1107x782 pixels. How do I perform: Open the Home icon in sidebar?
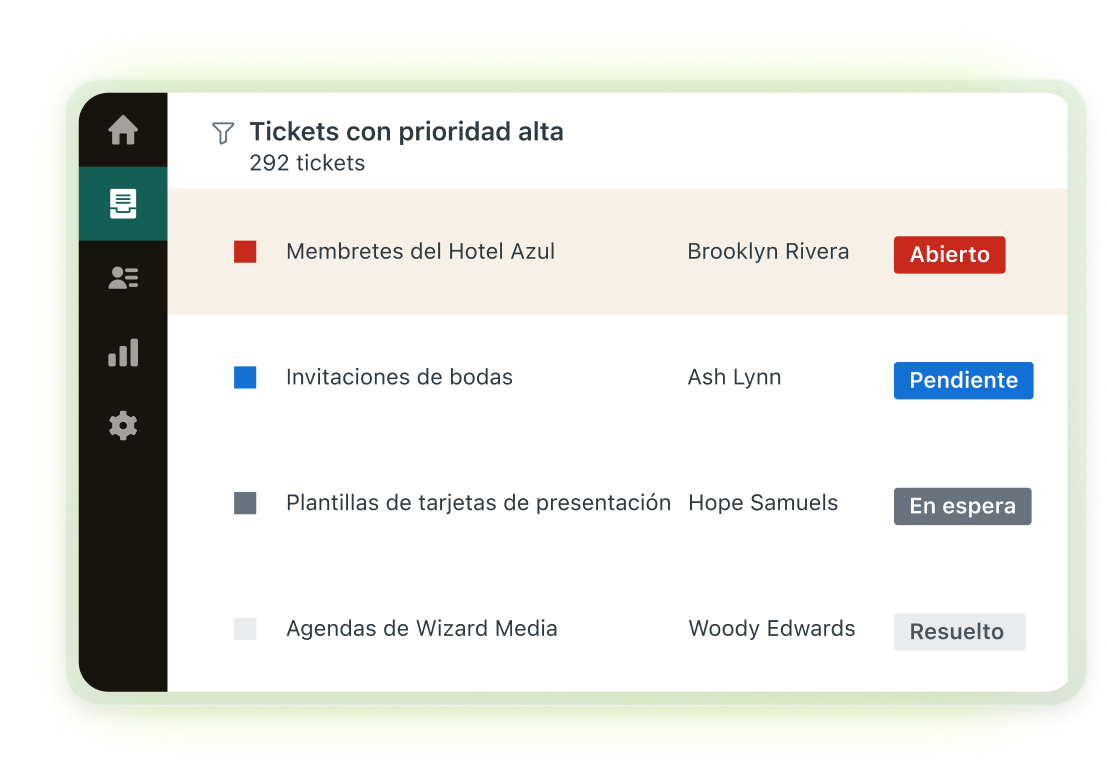click(x=123, y=130)
